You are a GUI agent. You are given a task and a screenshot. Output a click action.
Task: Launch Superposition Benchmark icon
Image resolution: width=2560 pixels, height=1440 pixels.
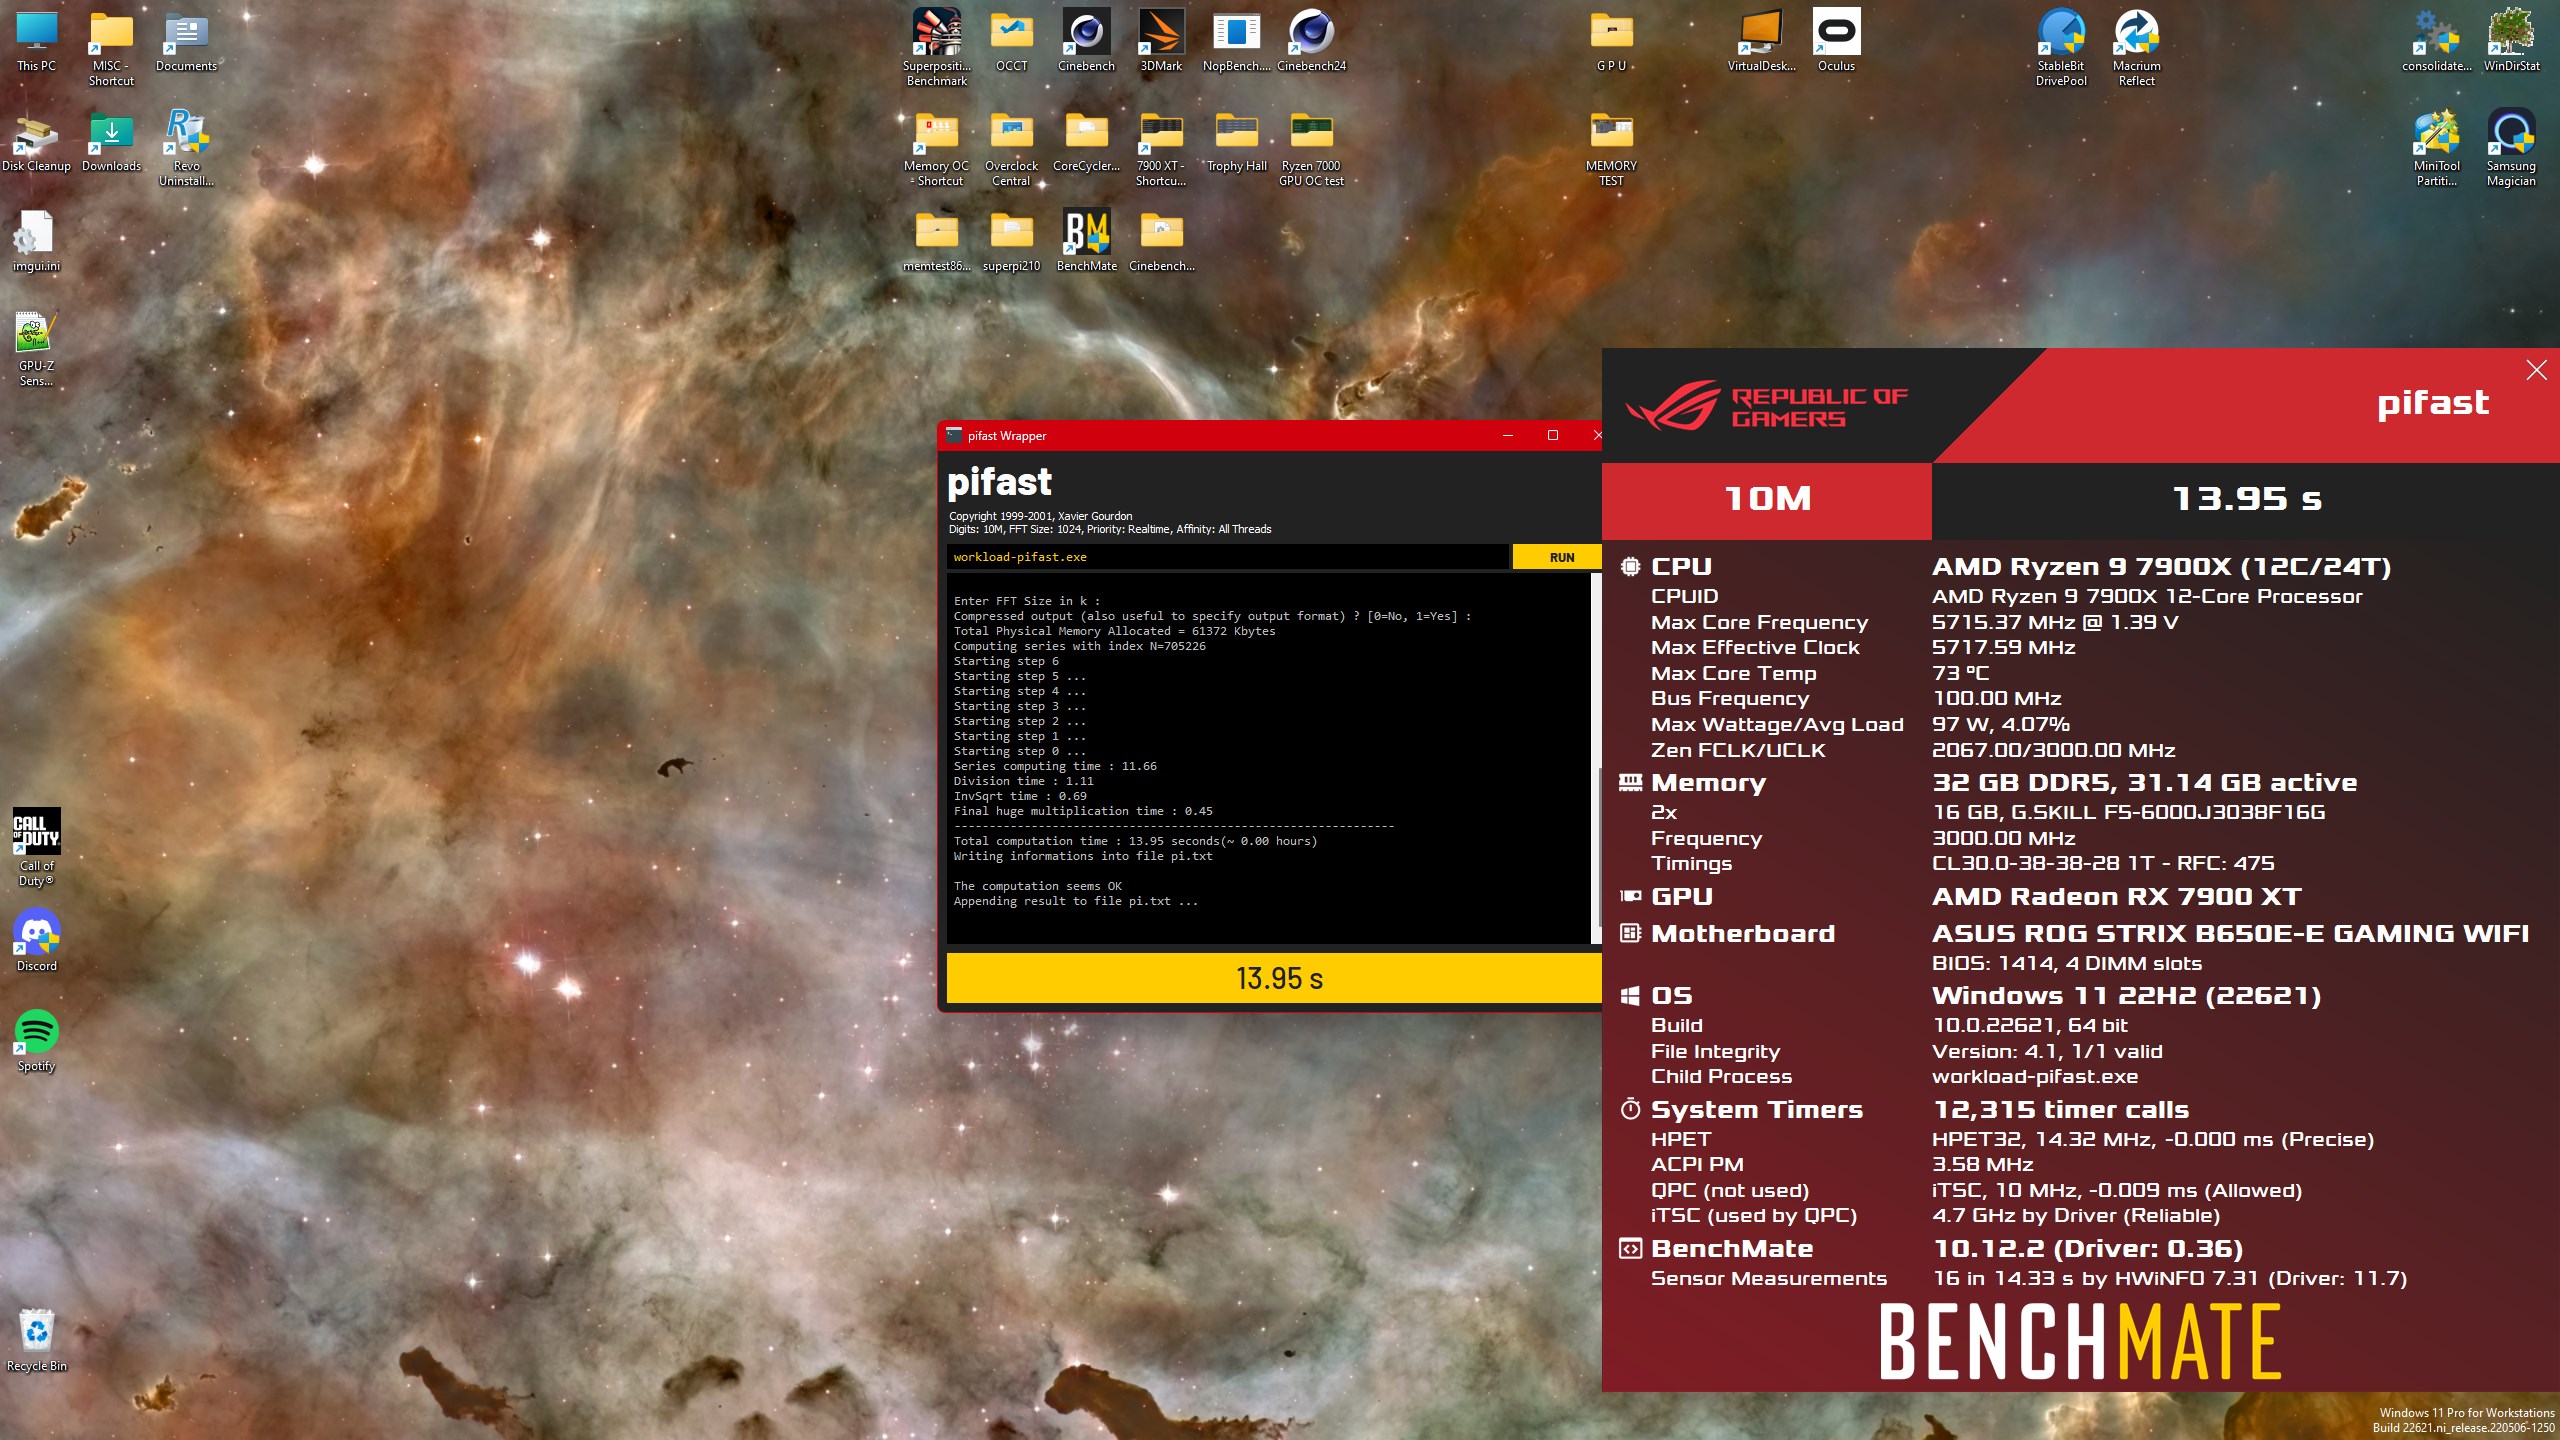click(936, 49)
